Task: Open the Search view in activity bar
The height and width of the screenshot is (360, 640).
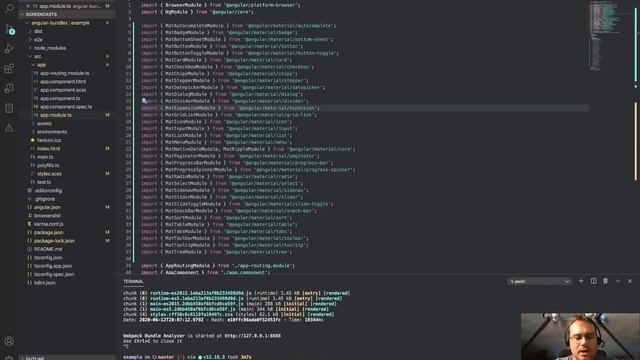Action: pos(9,8)
